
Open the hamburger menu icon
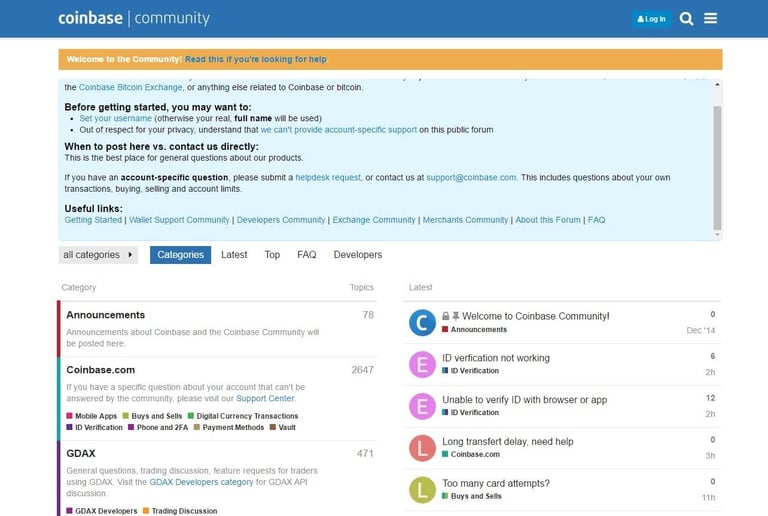pyautogui.click(x=711, y=18)
